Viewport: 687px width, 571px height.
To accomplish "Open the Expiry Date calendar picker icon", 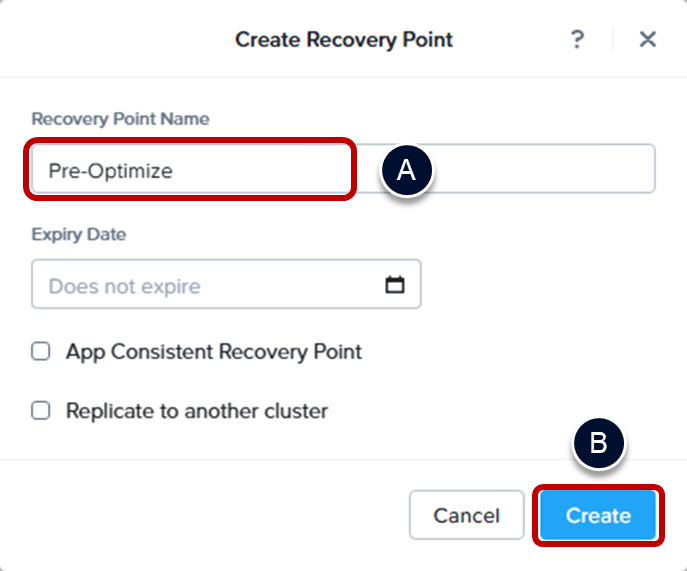I will pos(395,285).
